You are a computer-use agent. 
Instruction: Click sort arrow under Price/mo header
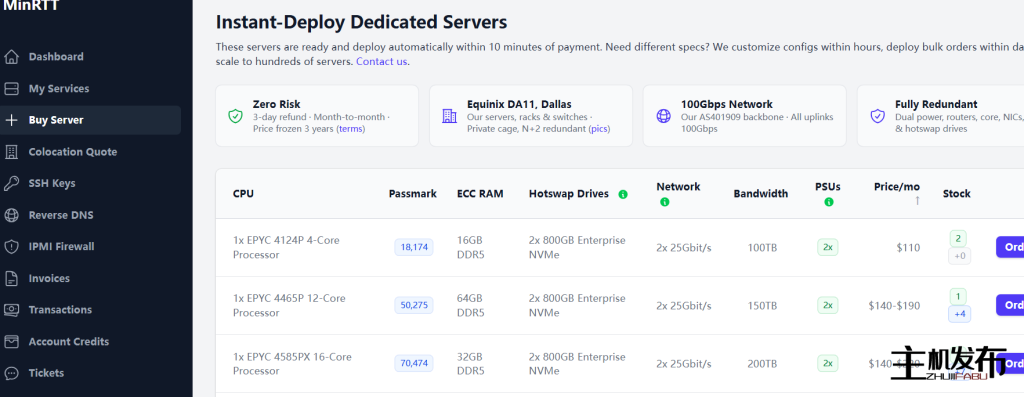point(917,201)
